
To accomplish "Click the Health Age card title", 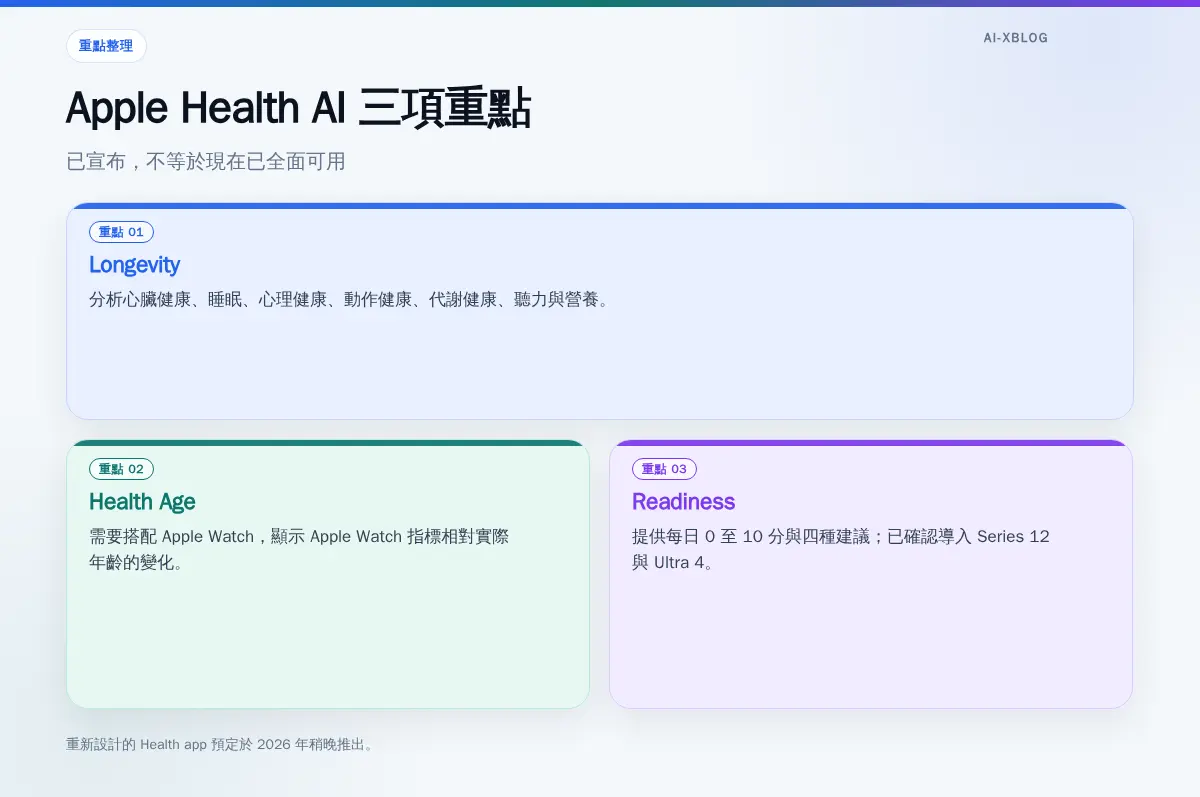I will click(142, 502).
